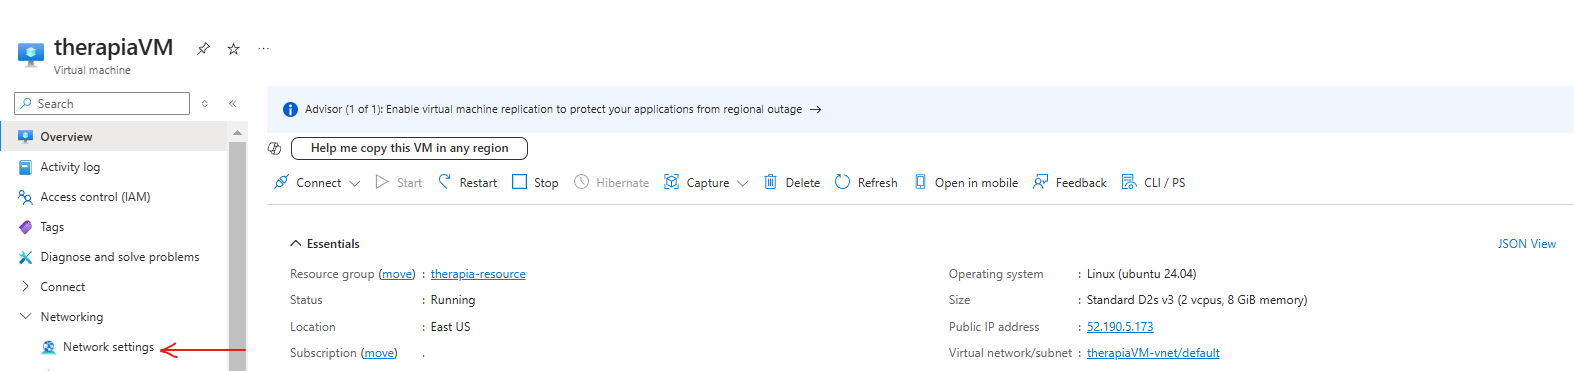Add therapiaVM to favorites with star icon

point(233,48)
